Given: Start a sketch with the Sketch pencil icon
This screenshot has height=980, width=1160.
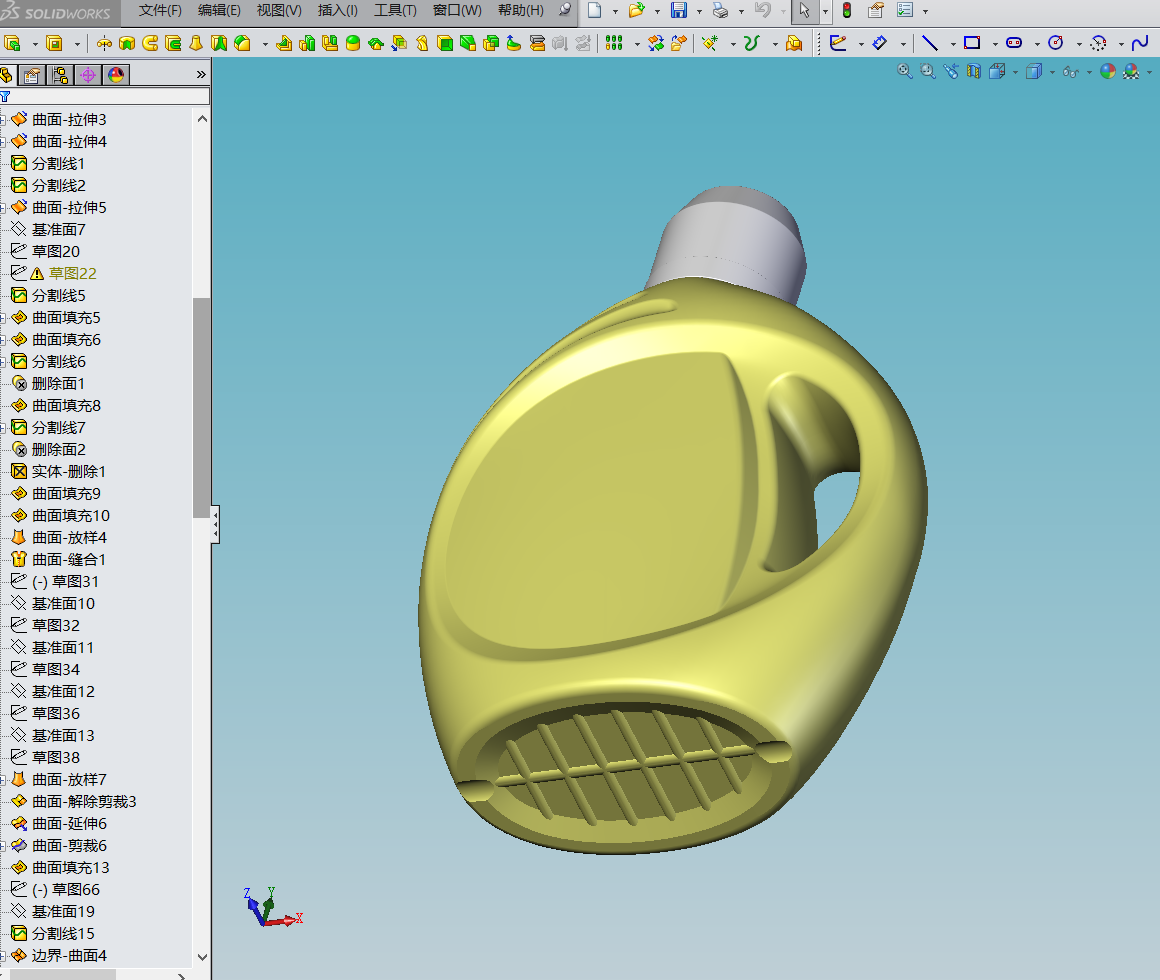Looking at the screenshot, I should coord(837,44).
